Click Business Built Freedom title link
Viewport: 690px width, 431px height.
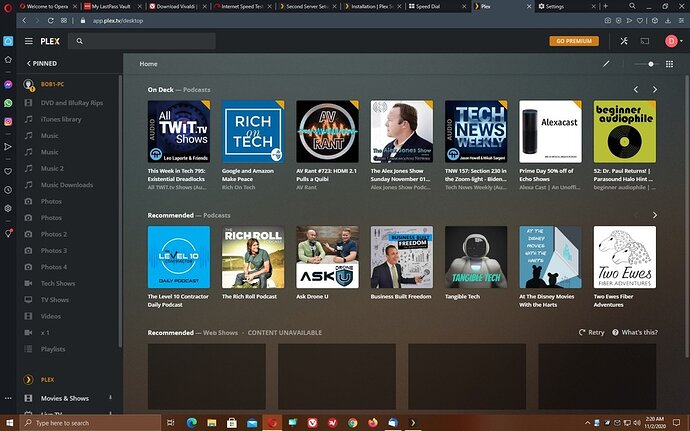[401, 296]
